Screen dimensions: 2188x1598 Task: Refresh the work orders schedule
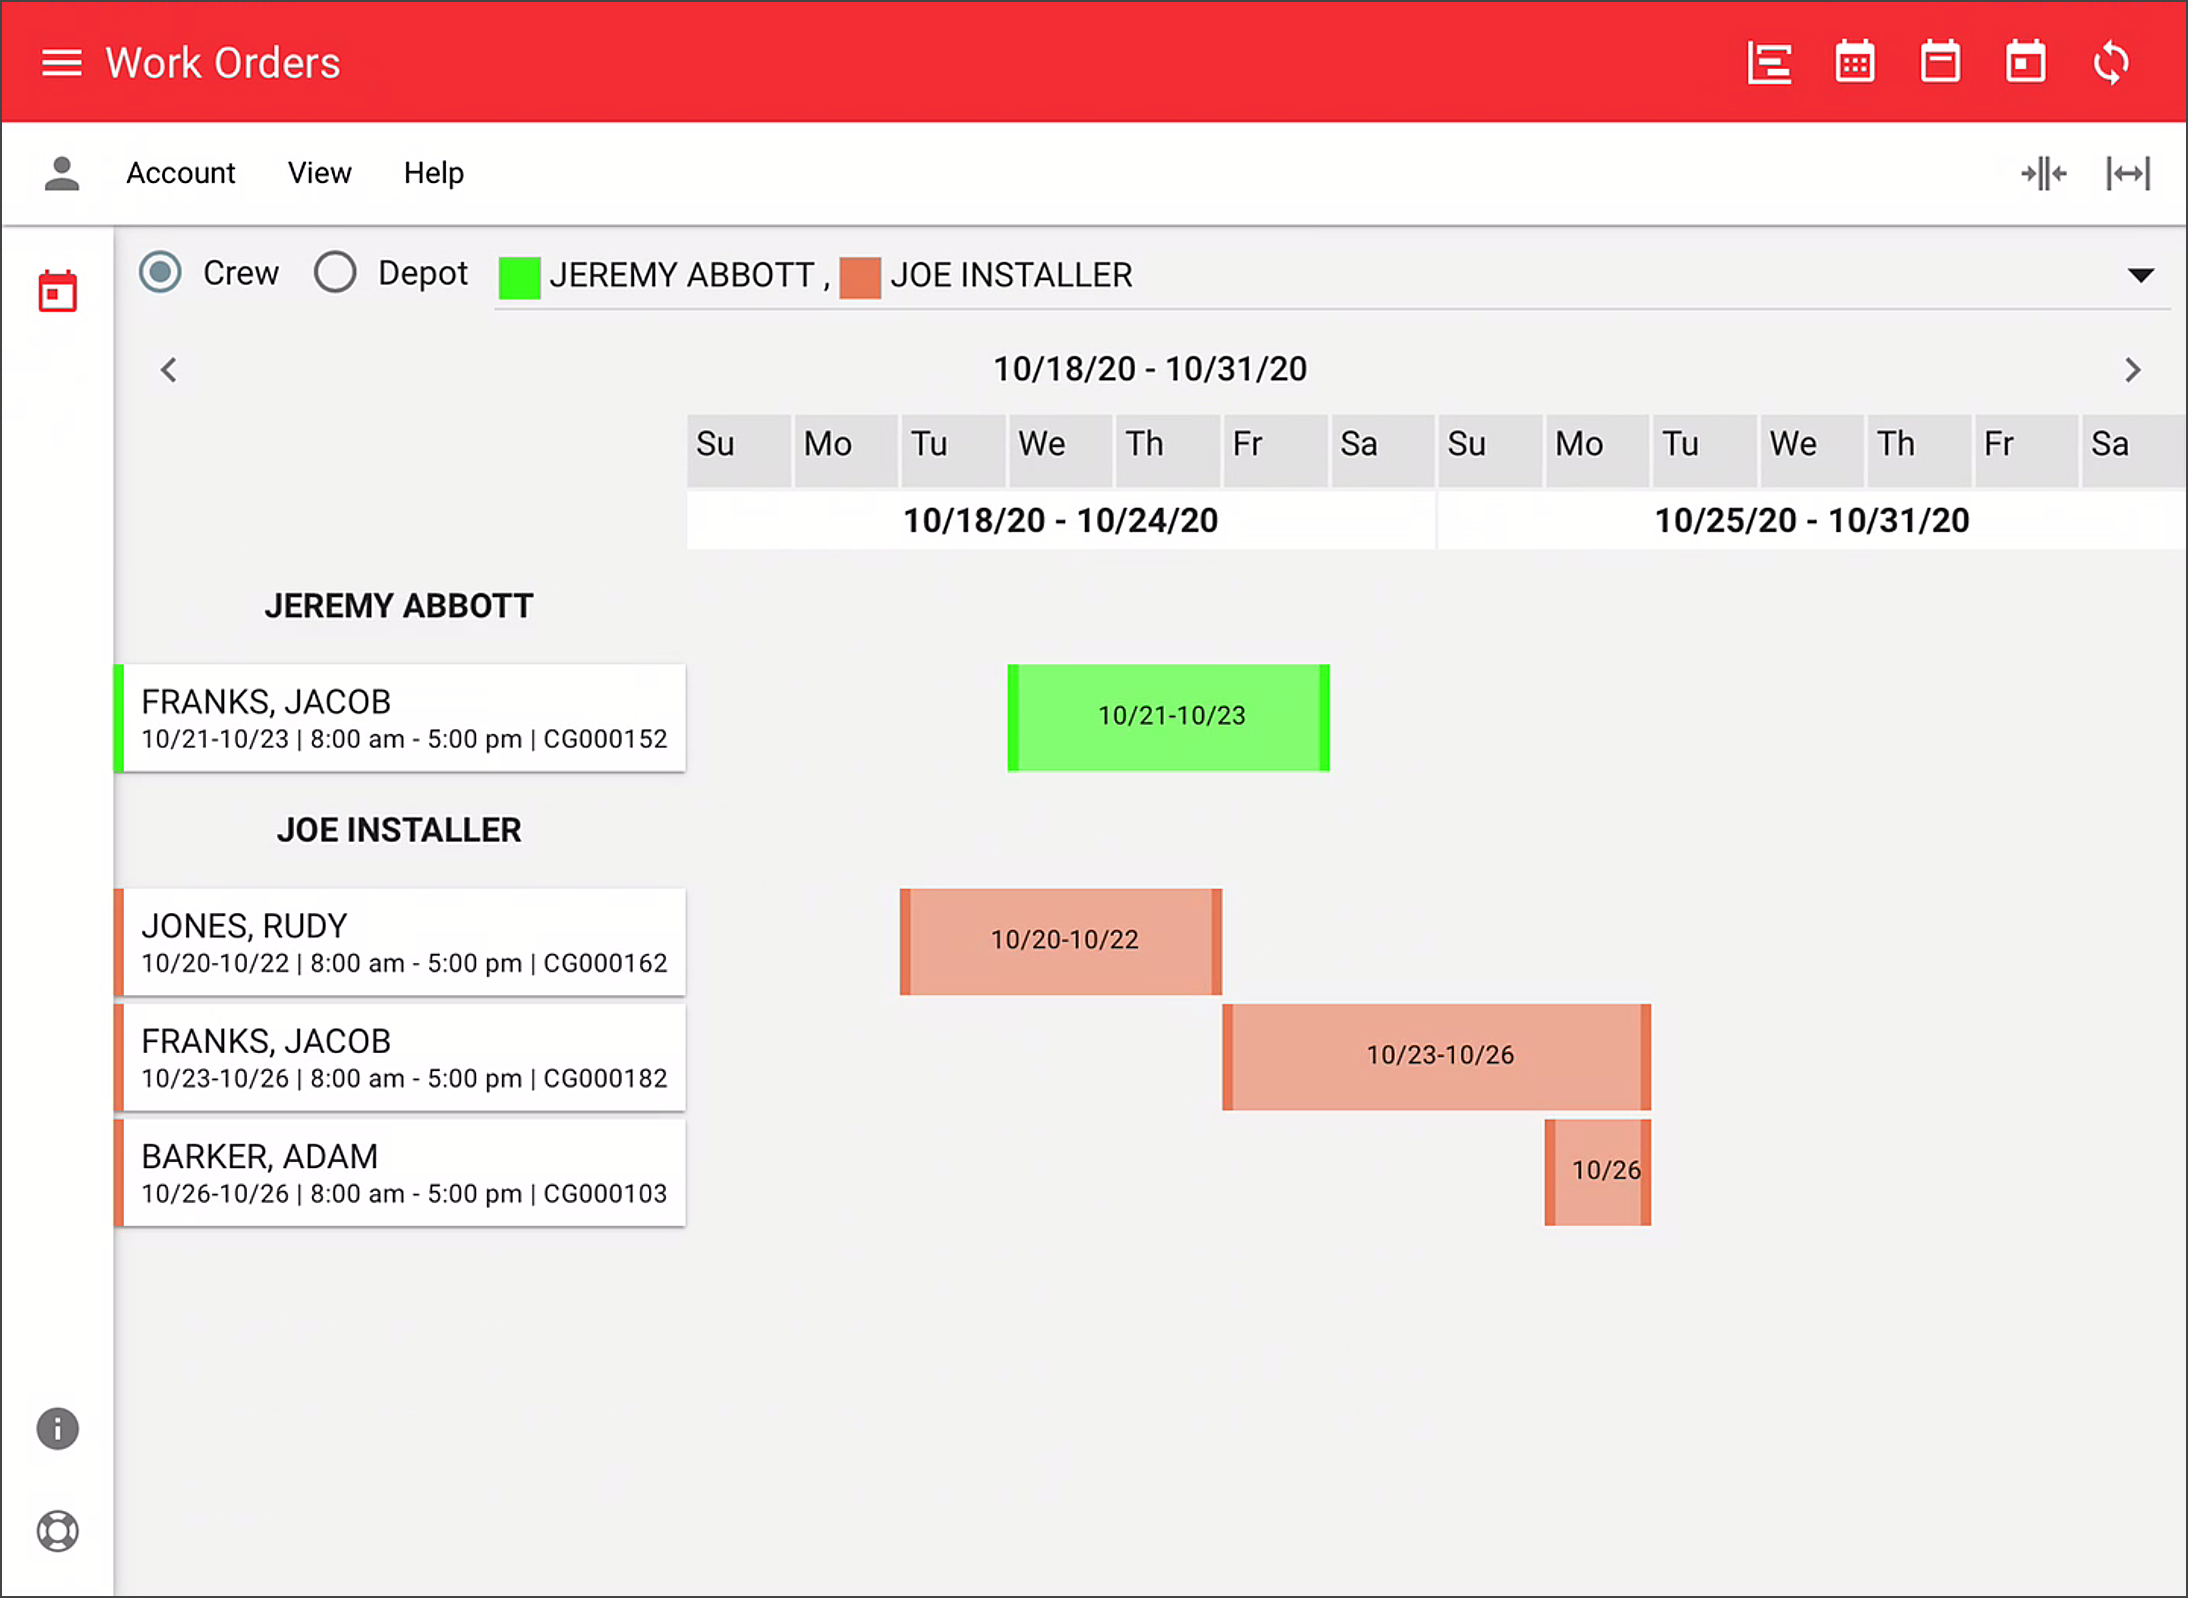[2112, 61]
